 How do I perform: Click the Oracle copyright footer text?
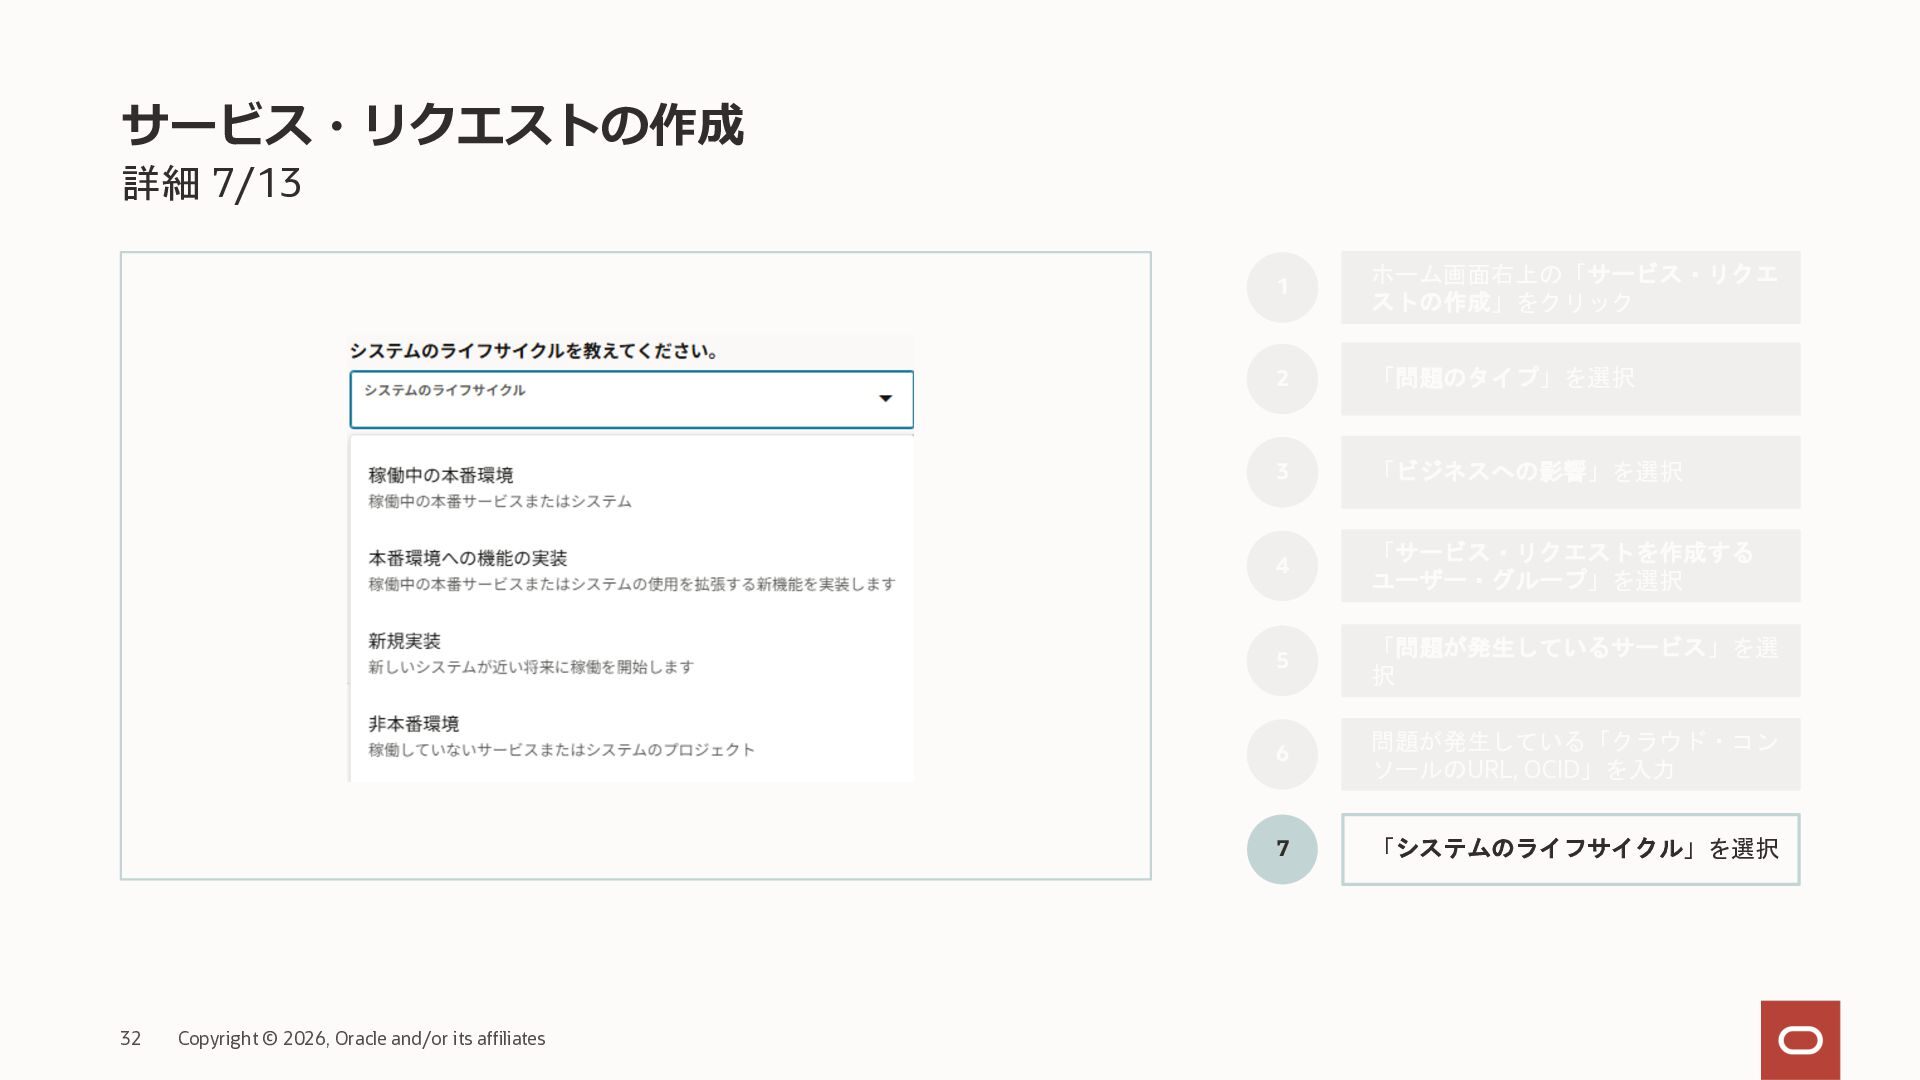pyautogui.click(x=361, y=1039)
